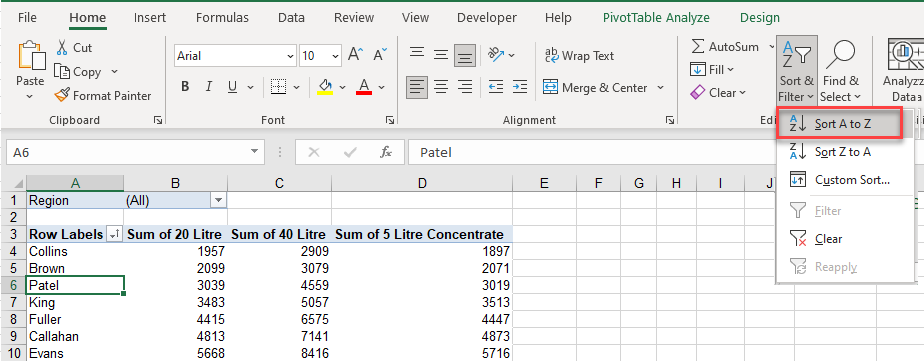924x361 pixels.
Task: Switch to the PivotTable Analyze tab
Action: click(656, 18)
